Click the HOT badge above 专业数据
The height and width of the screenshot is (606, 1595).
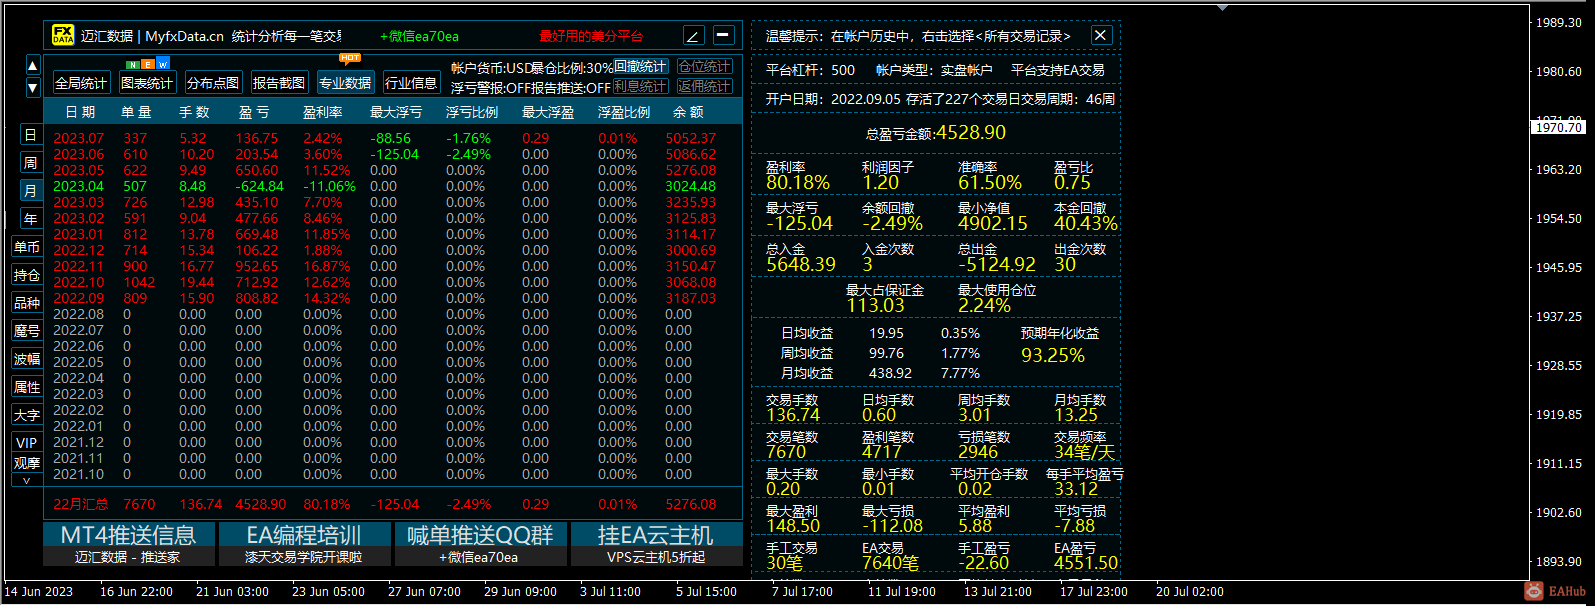(350, 58)
